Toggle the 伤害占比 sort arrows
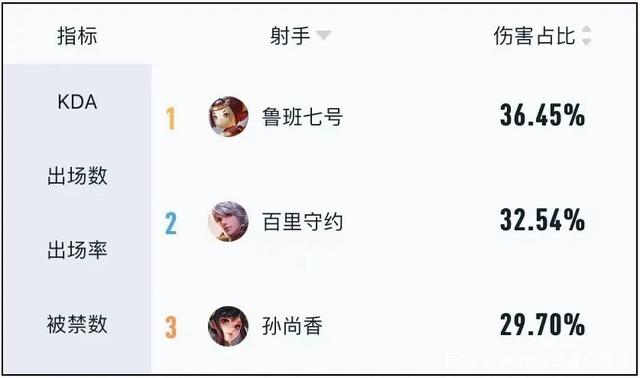 tap(587, 36)
